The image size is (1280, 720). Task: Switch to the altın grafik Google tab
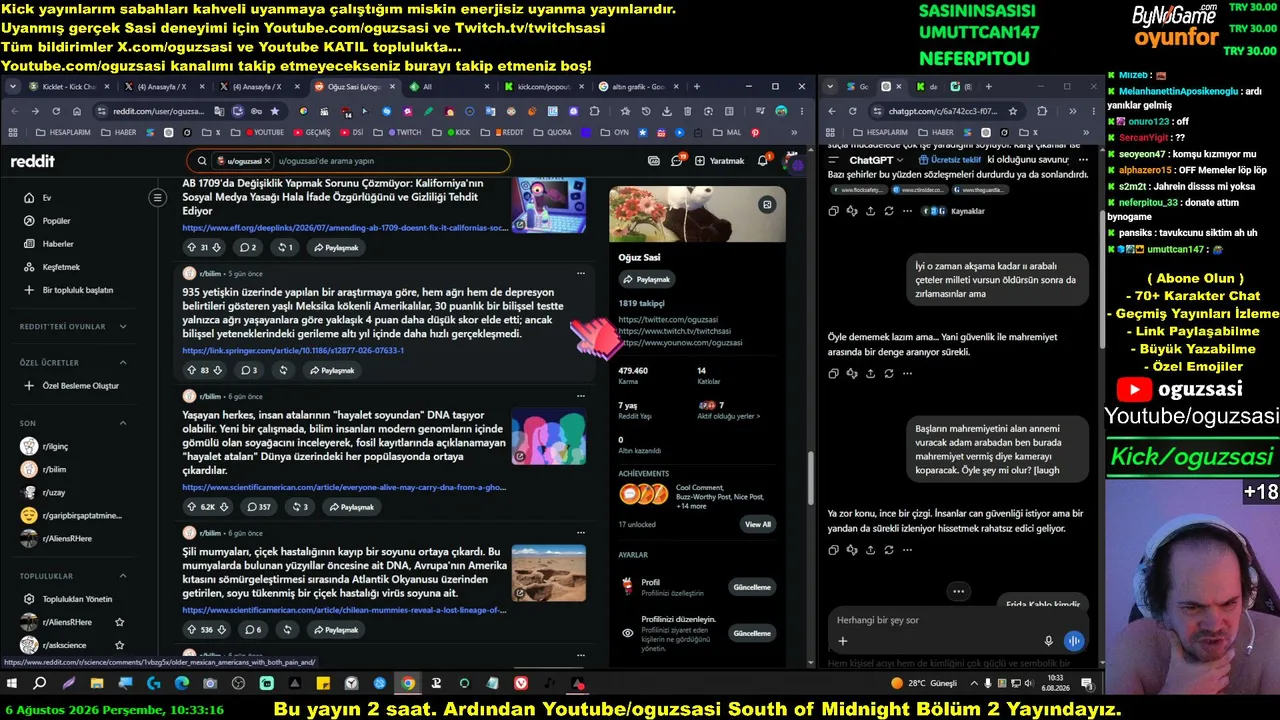(638, 87)
